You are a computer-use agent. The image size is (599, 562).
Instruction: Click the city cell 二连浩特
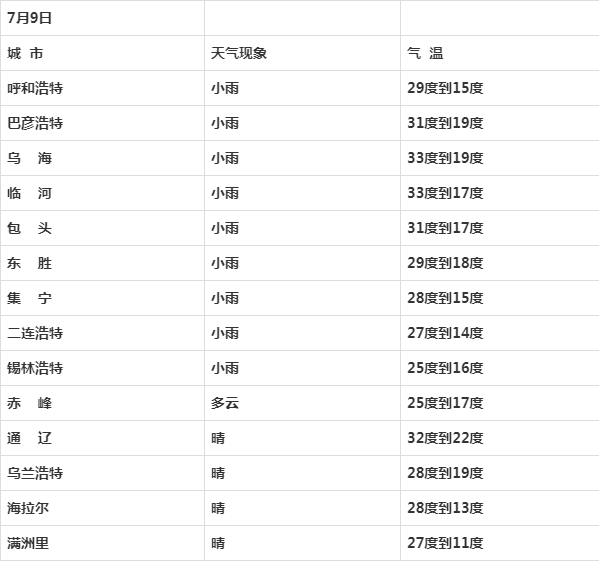click(102, 333)
